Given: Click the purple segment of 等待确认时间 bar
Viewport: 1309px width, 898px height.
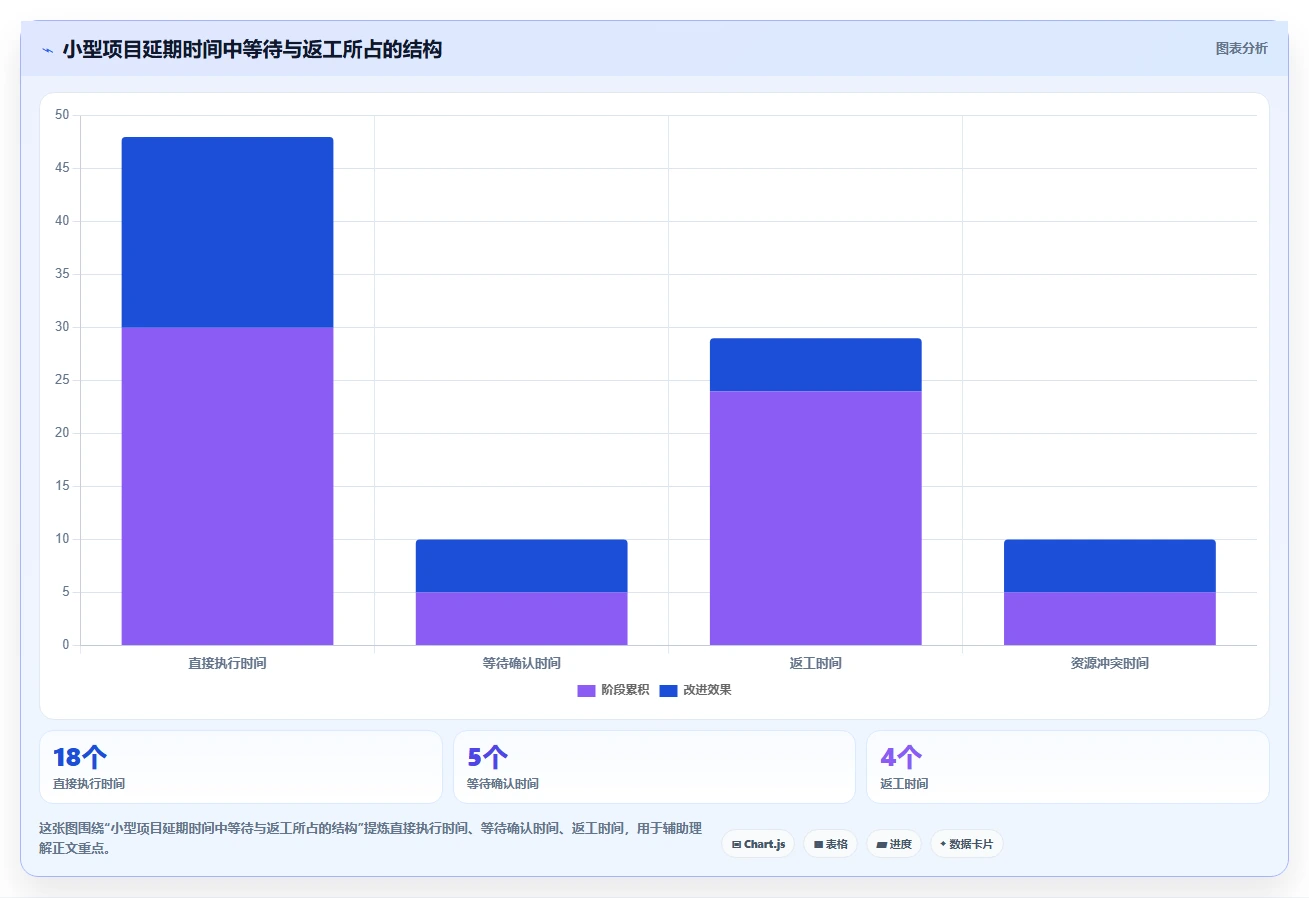Looking at the screenshot, I should [521, 619].
